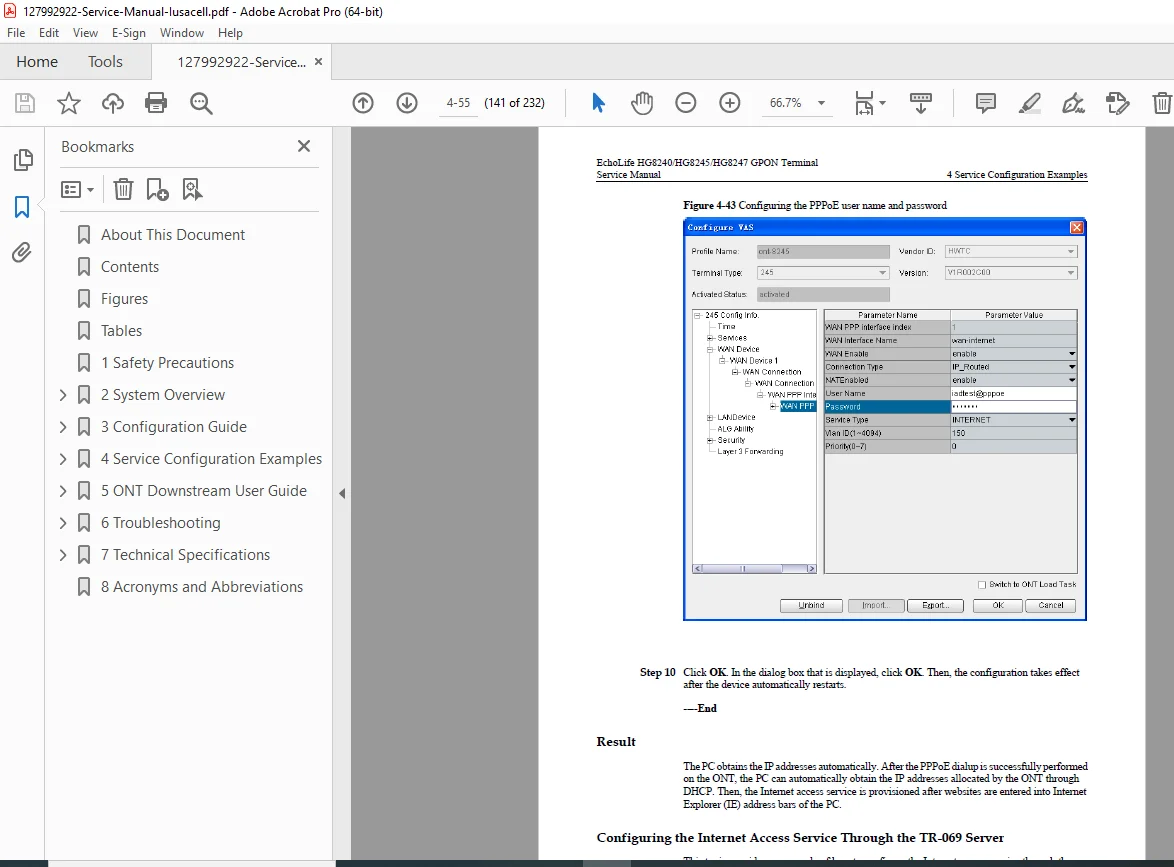1174x867 pixels.
Task: Switch to the Home tab
Action: tap(37, 61)
